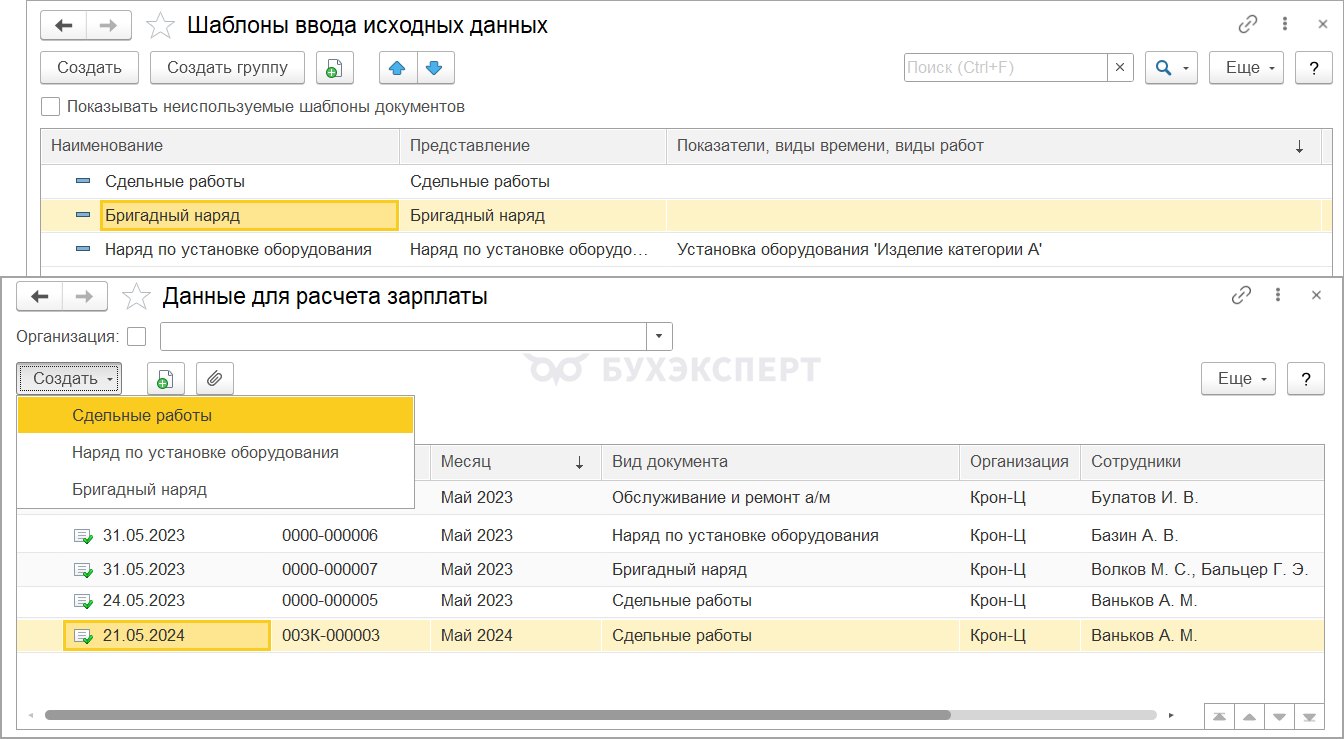Add Шаблоны ввода исходных данных to favorites star
The height and width of the screenshot is (739, 1344).
click(x=160, y=25)
